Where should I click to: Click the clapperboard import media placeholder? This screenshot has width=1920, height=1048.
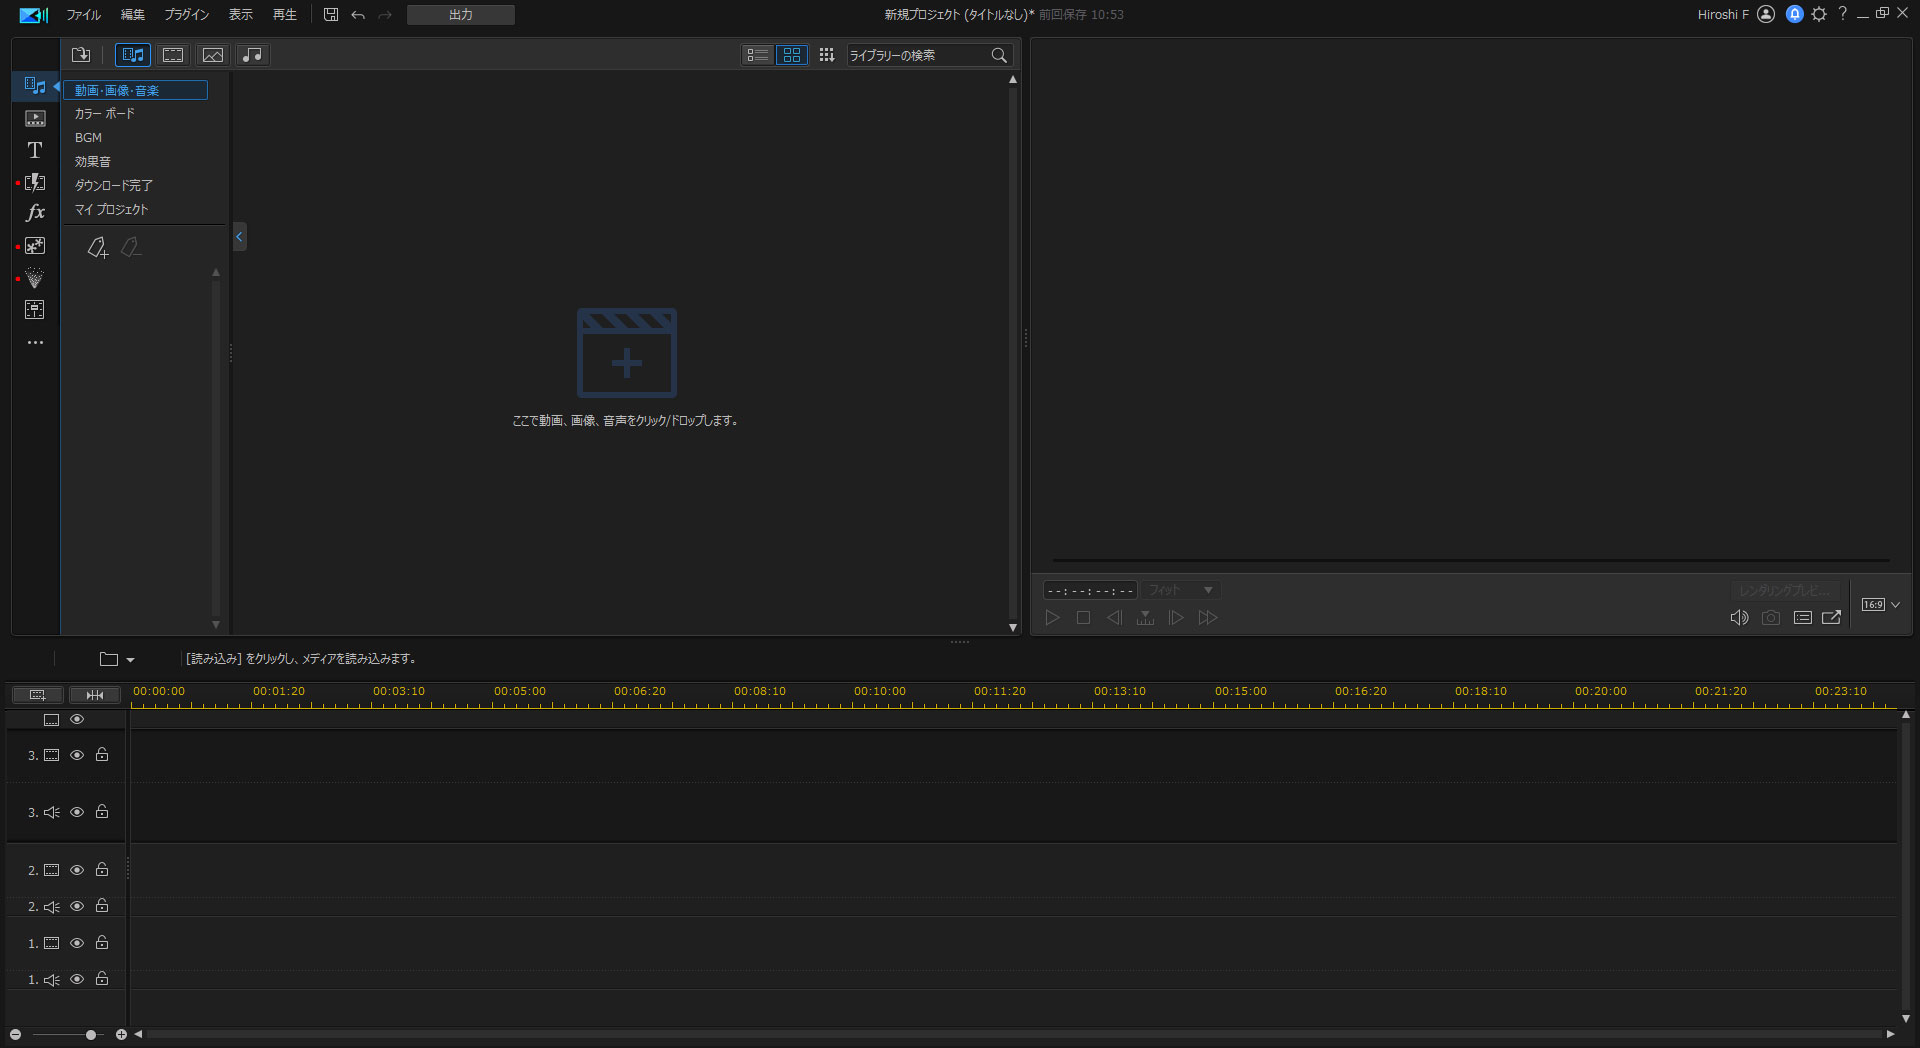click(x=627, y=353)
